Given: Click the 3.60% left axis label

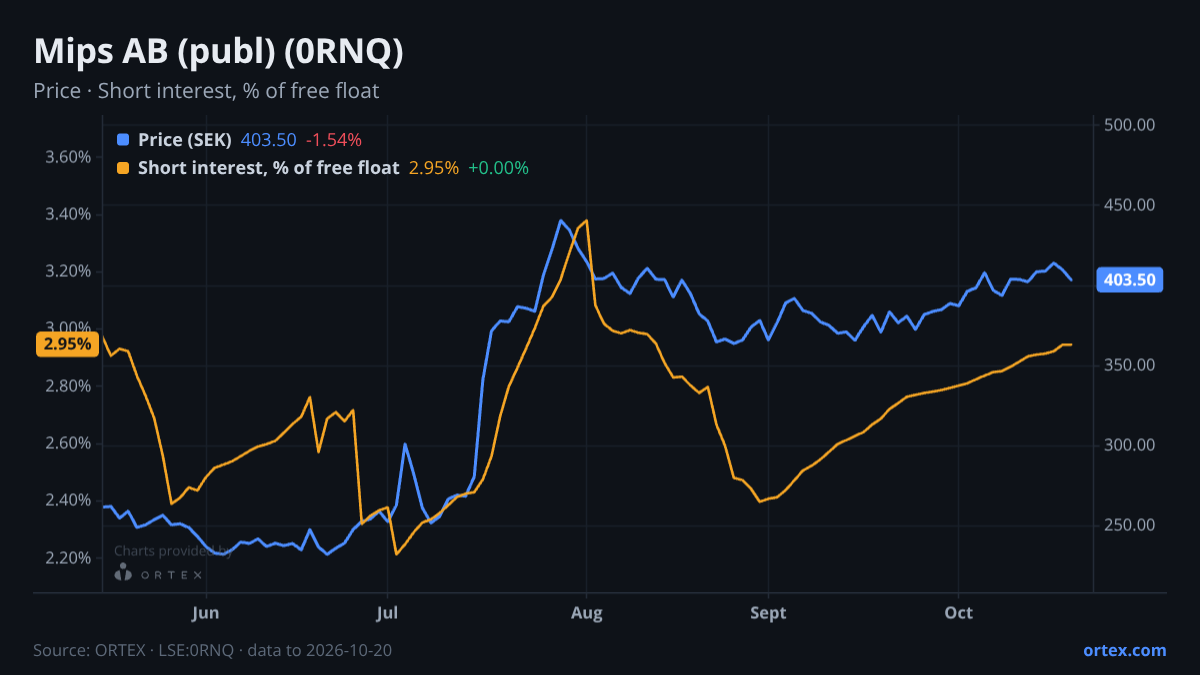Looking at the screenshot, I should 68,157.
